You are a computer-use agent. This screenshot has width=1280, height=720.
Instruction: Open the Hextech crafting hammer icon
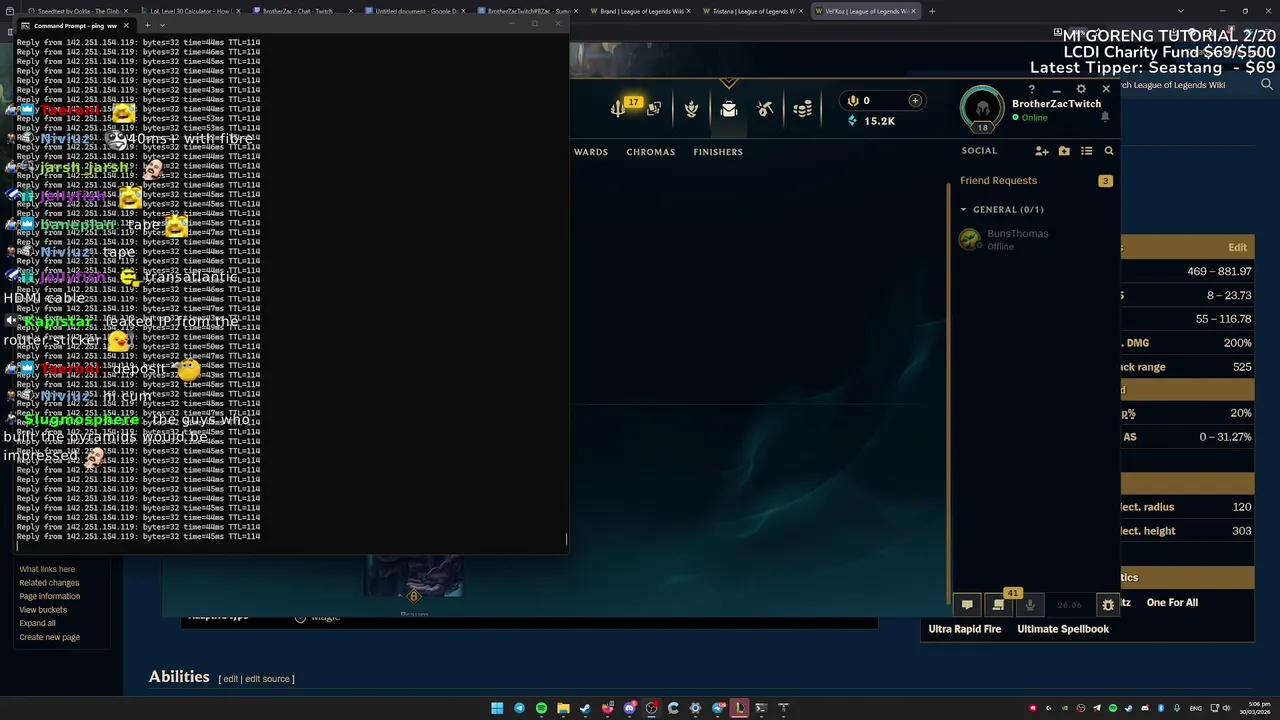point(765,109)
